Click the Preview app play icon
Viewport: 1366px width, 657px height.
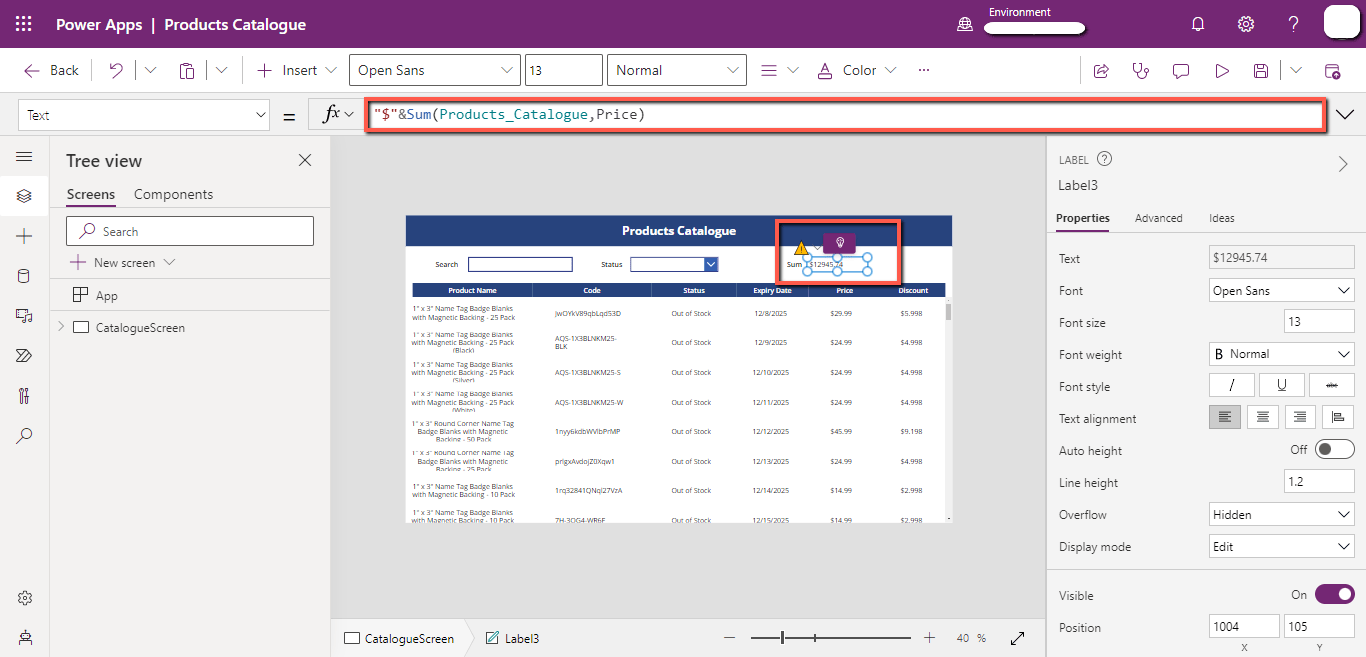[1221, 70]
